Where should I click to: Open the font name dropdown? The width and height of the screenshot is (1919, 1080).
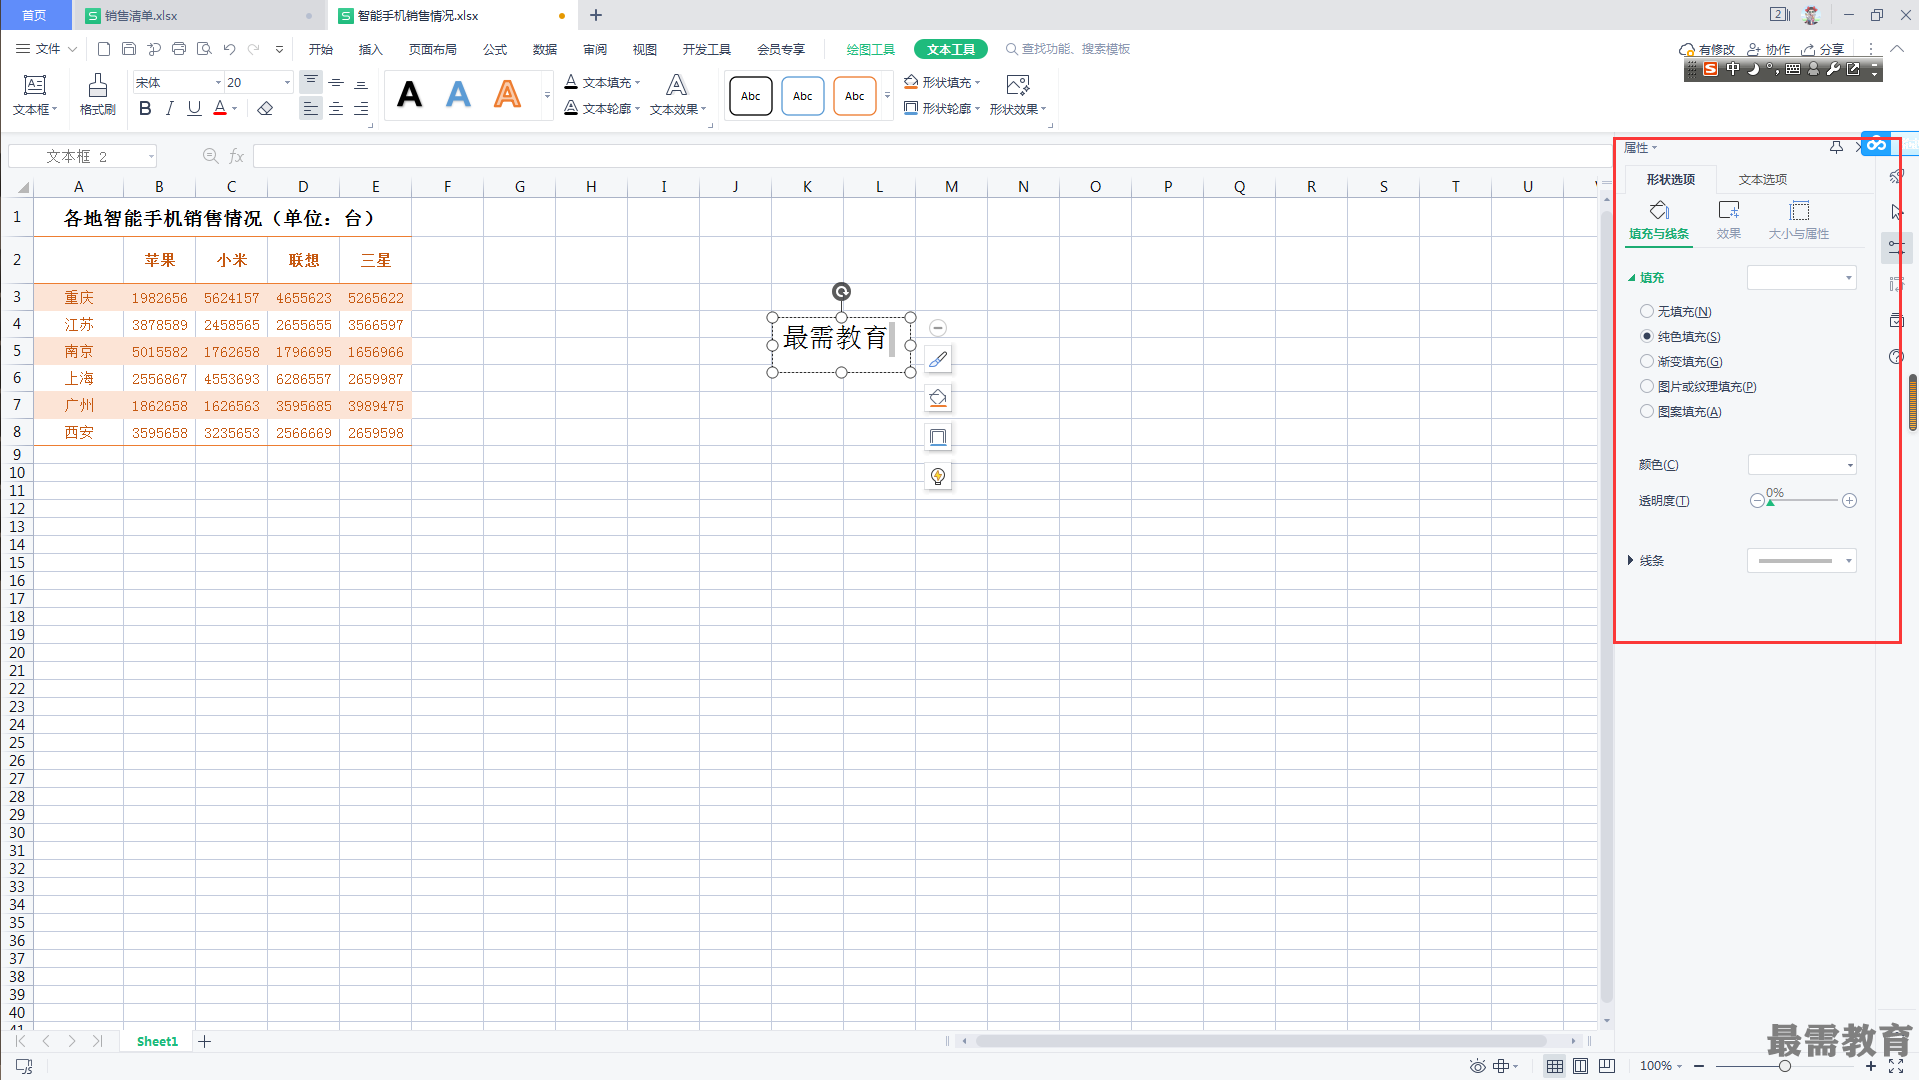(x=218, y=83)
